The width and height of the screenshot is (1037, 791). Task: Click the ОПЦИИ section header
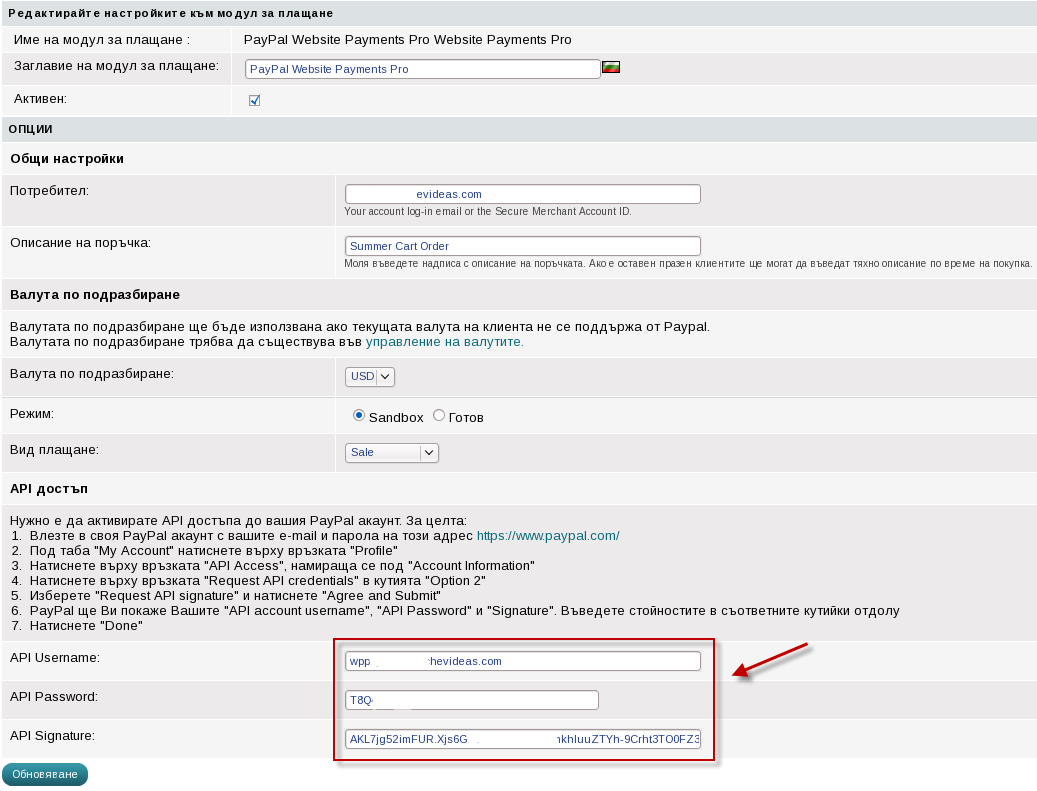(30, 129)
